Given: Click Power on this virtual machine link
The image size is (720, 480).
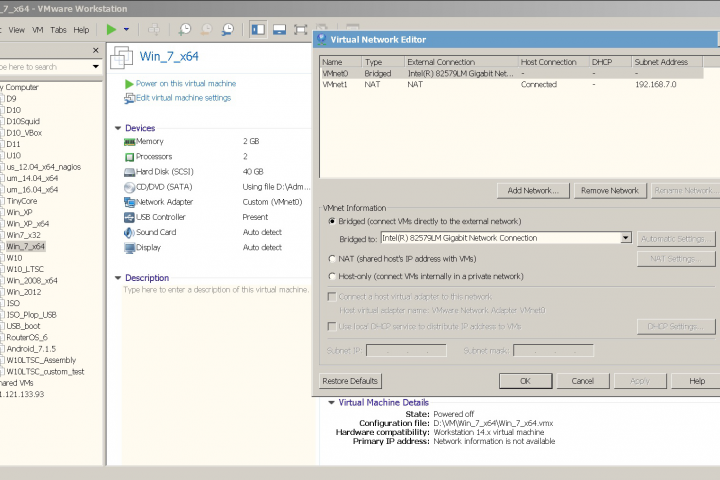Looking at the screenshot, I should [x=186, y=84].
